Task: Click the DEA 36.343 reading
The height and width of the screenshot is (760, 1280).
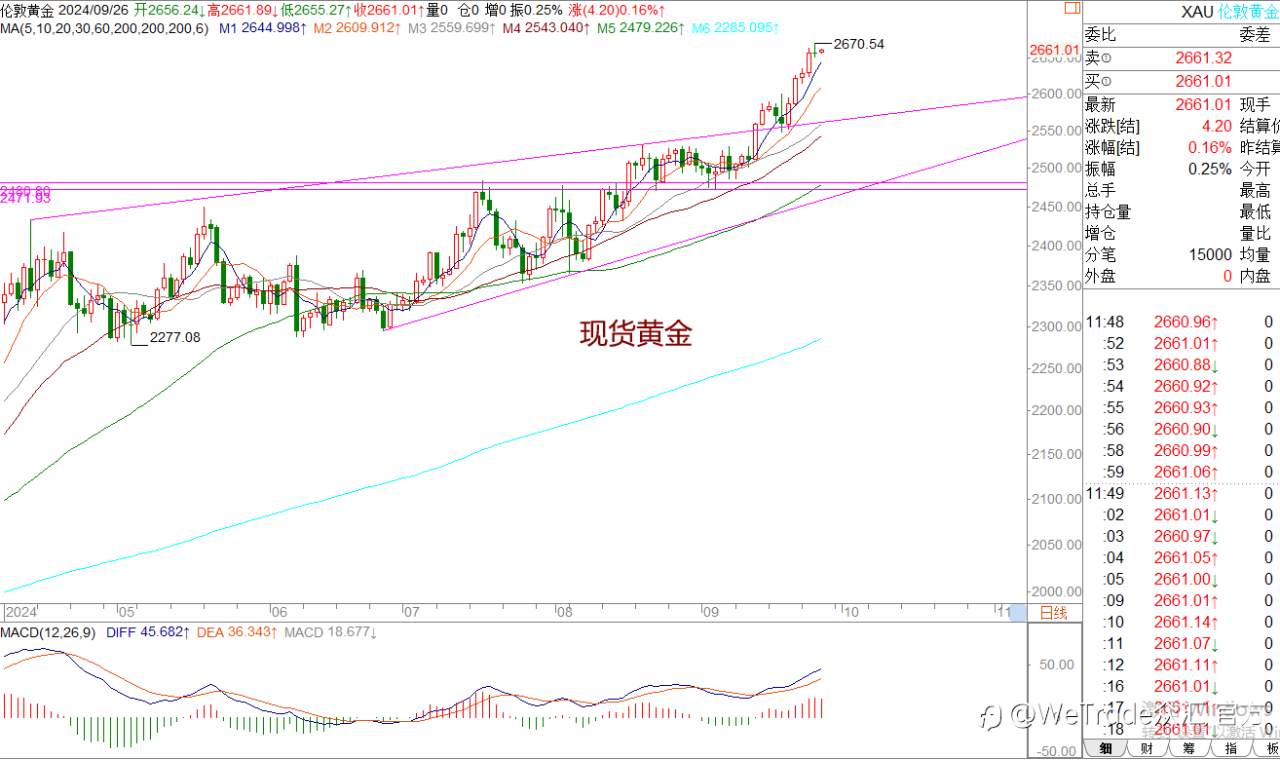Action: pyautogui.click(x=237, y=633)
